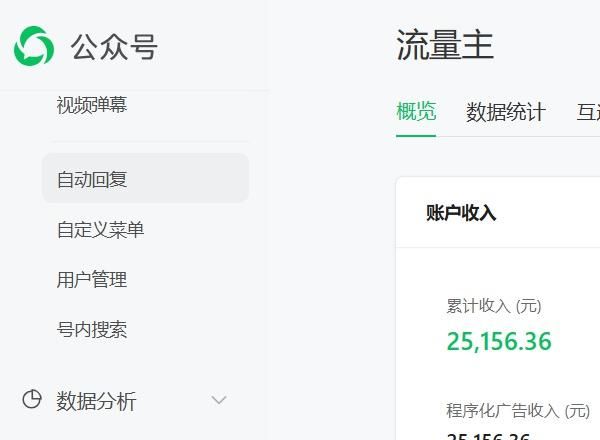Click the green 25,156.36 cumulative income amount
The image size is (600, 440).
[499, 341]
